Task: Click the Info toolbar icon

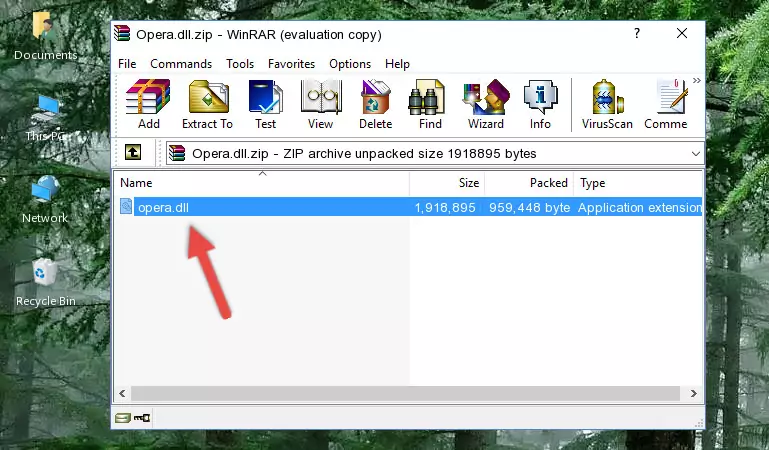Action: [540, 104]
